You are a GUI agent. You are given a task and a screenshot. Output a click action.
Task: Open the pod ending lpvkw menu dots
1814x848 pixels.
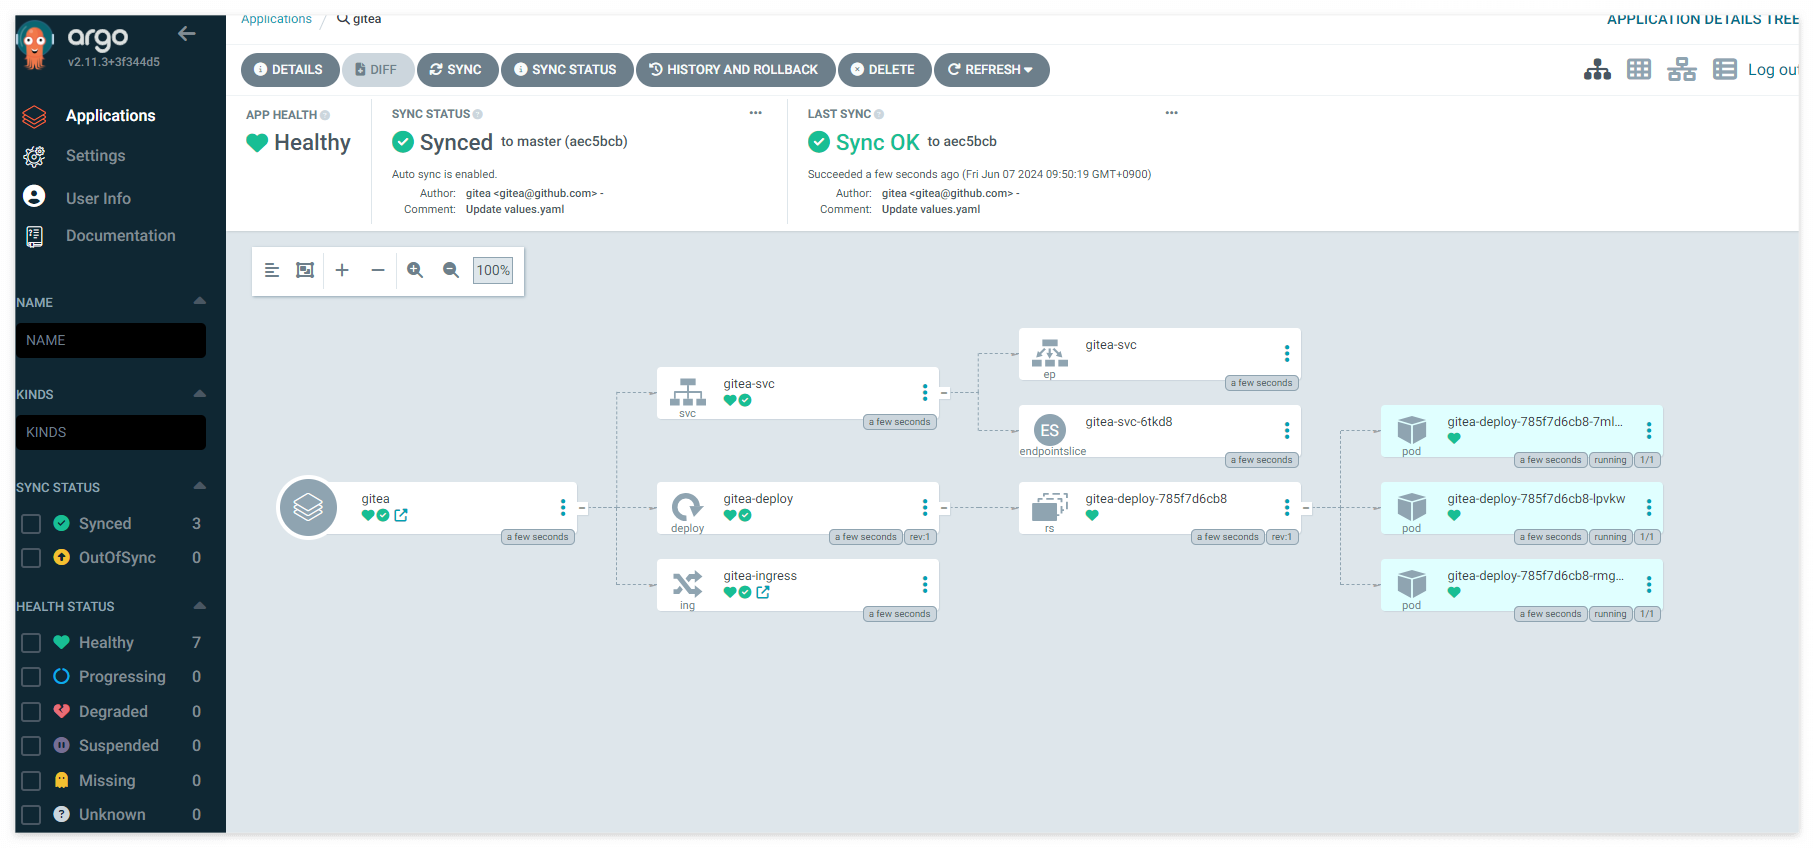tap(1649, 508)
